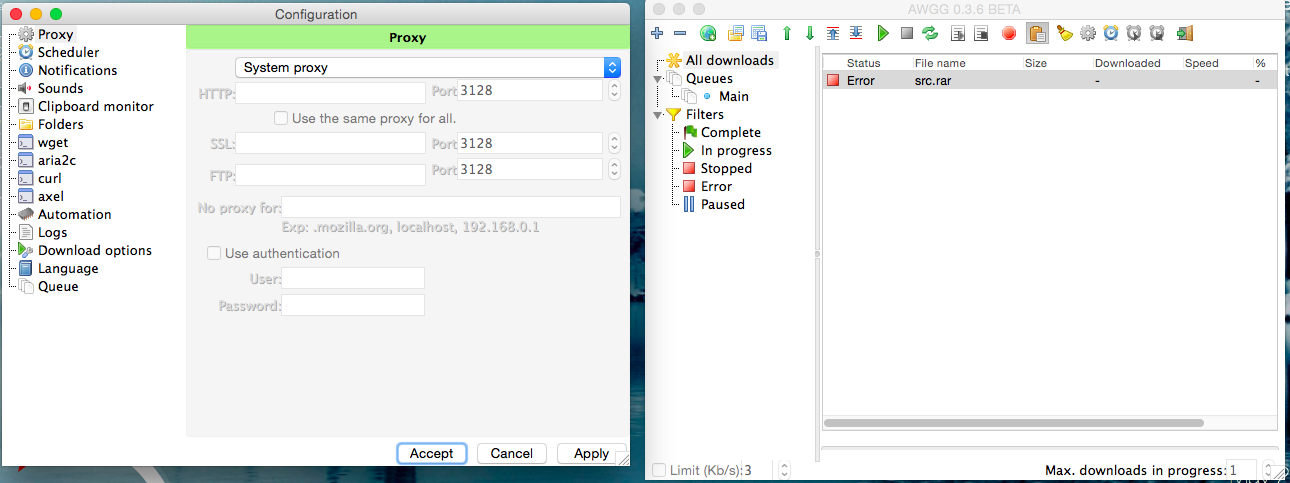Click the move-to-bottom icon in the toolbar
This screenshot has width=1290, height=483.
click(856, 33)
